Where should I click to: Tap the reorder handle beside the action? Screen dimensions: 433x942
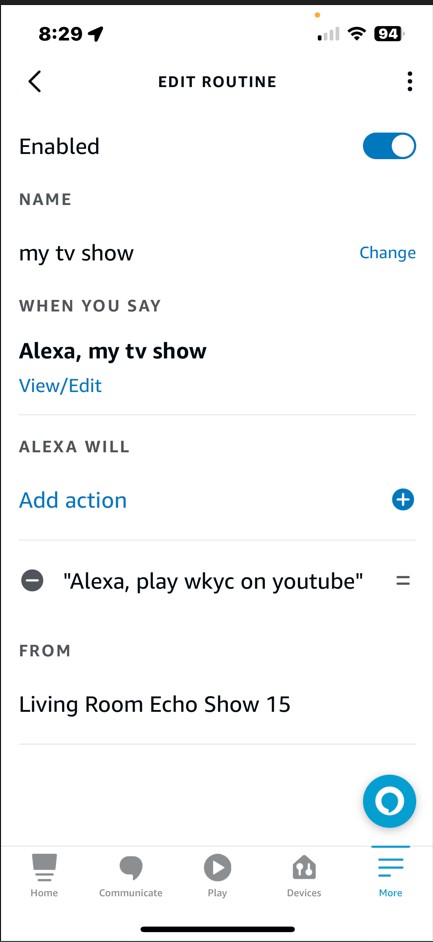coord(403,581)
